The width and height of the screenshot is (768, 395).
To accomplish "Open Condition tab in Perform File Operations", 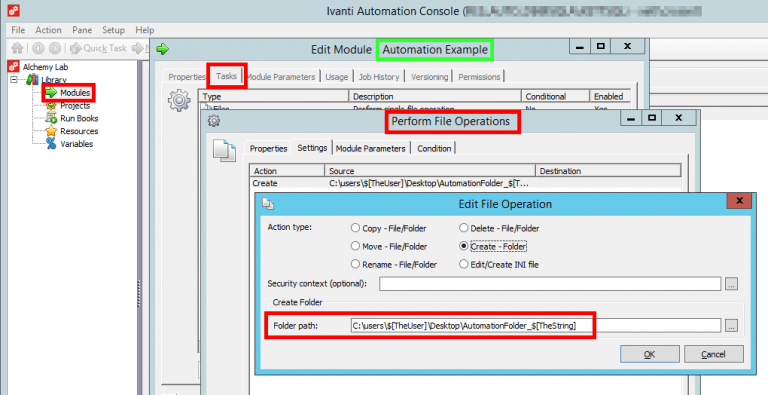I will (x=434, y=148).
